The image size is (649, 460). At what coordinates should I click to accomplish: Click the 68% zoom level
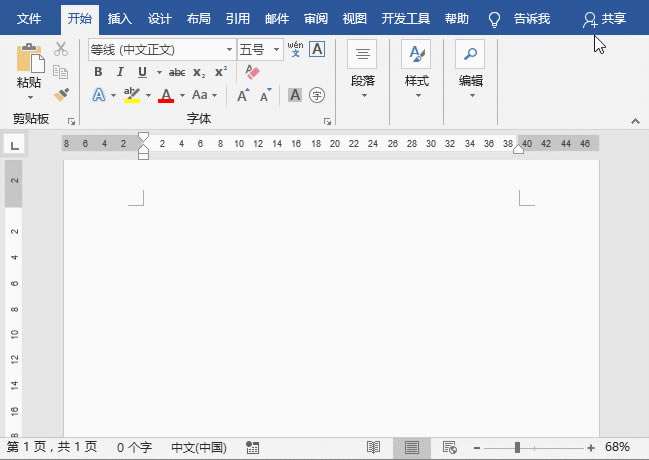(x=617, y=447)
